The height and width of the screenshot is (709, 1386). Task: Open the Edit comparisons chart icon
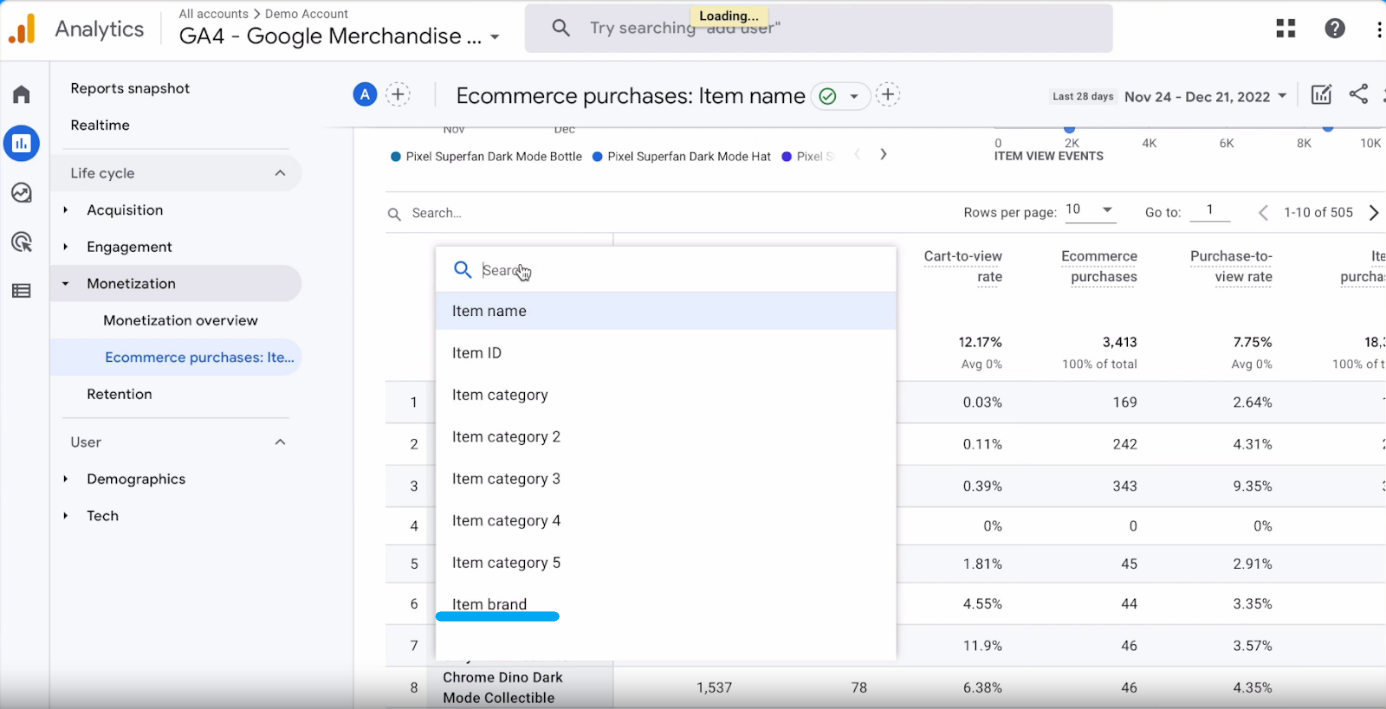1321,95
